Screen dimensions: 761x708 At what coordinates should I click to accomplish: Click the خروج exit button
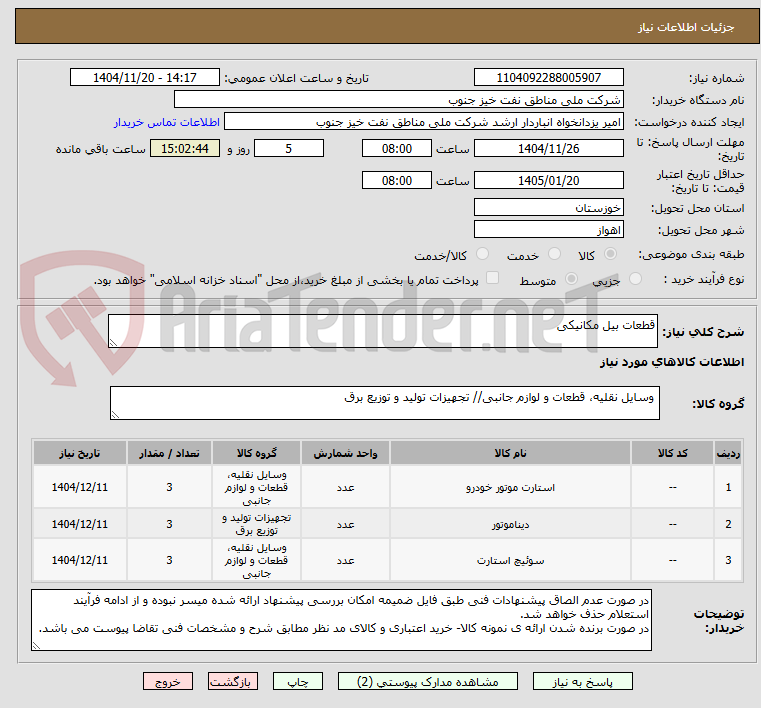pos(168,681)
